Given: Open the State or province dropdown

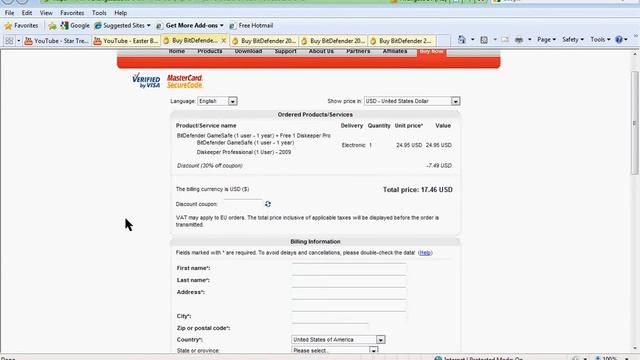Looking at the screenshot, I should (335, 351).
